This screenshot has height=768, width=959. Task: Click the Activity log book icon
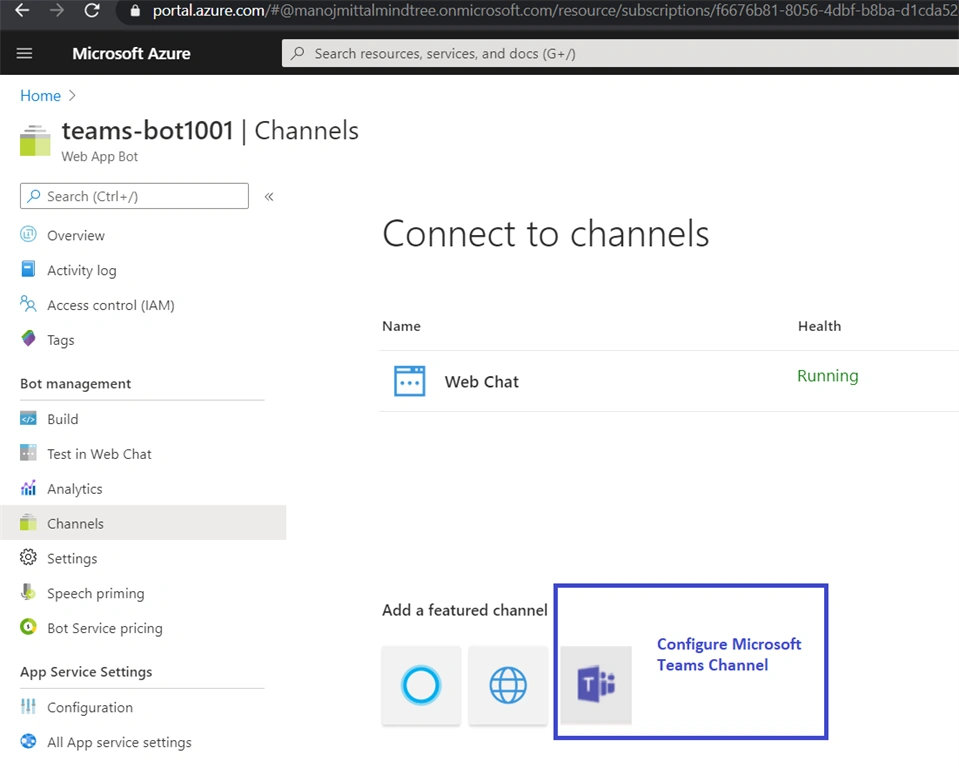[x=28, y=269]
